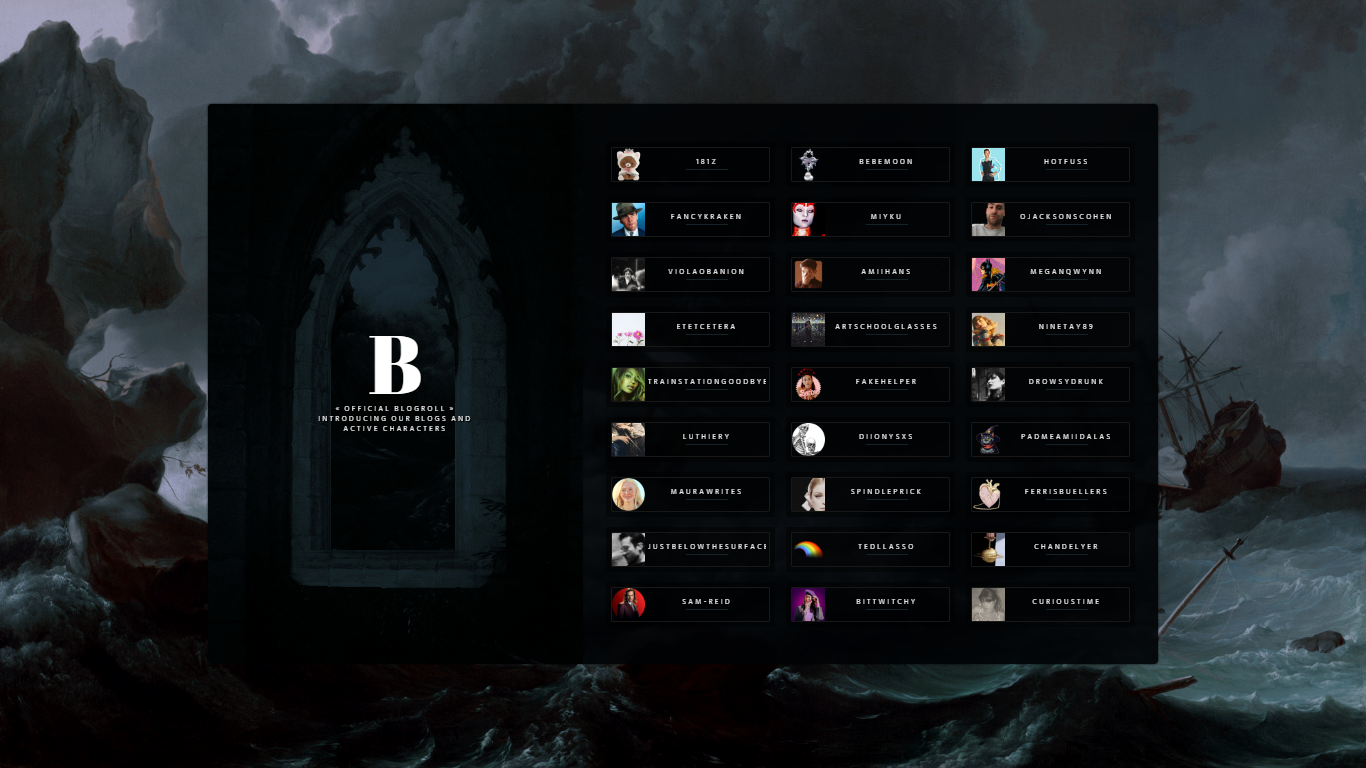Select the LUTHIERY avatar image

(628, 439)
